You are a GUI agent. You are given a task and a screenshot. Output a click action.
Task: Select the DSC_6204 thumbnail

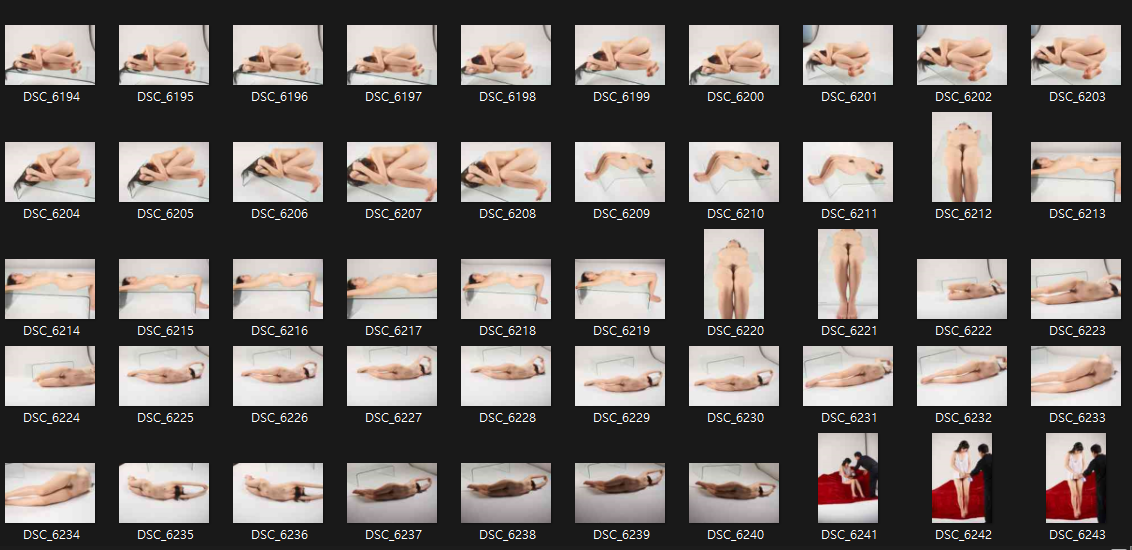[x=50, y=172]
